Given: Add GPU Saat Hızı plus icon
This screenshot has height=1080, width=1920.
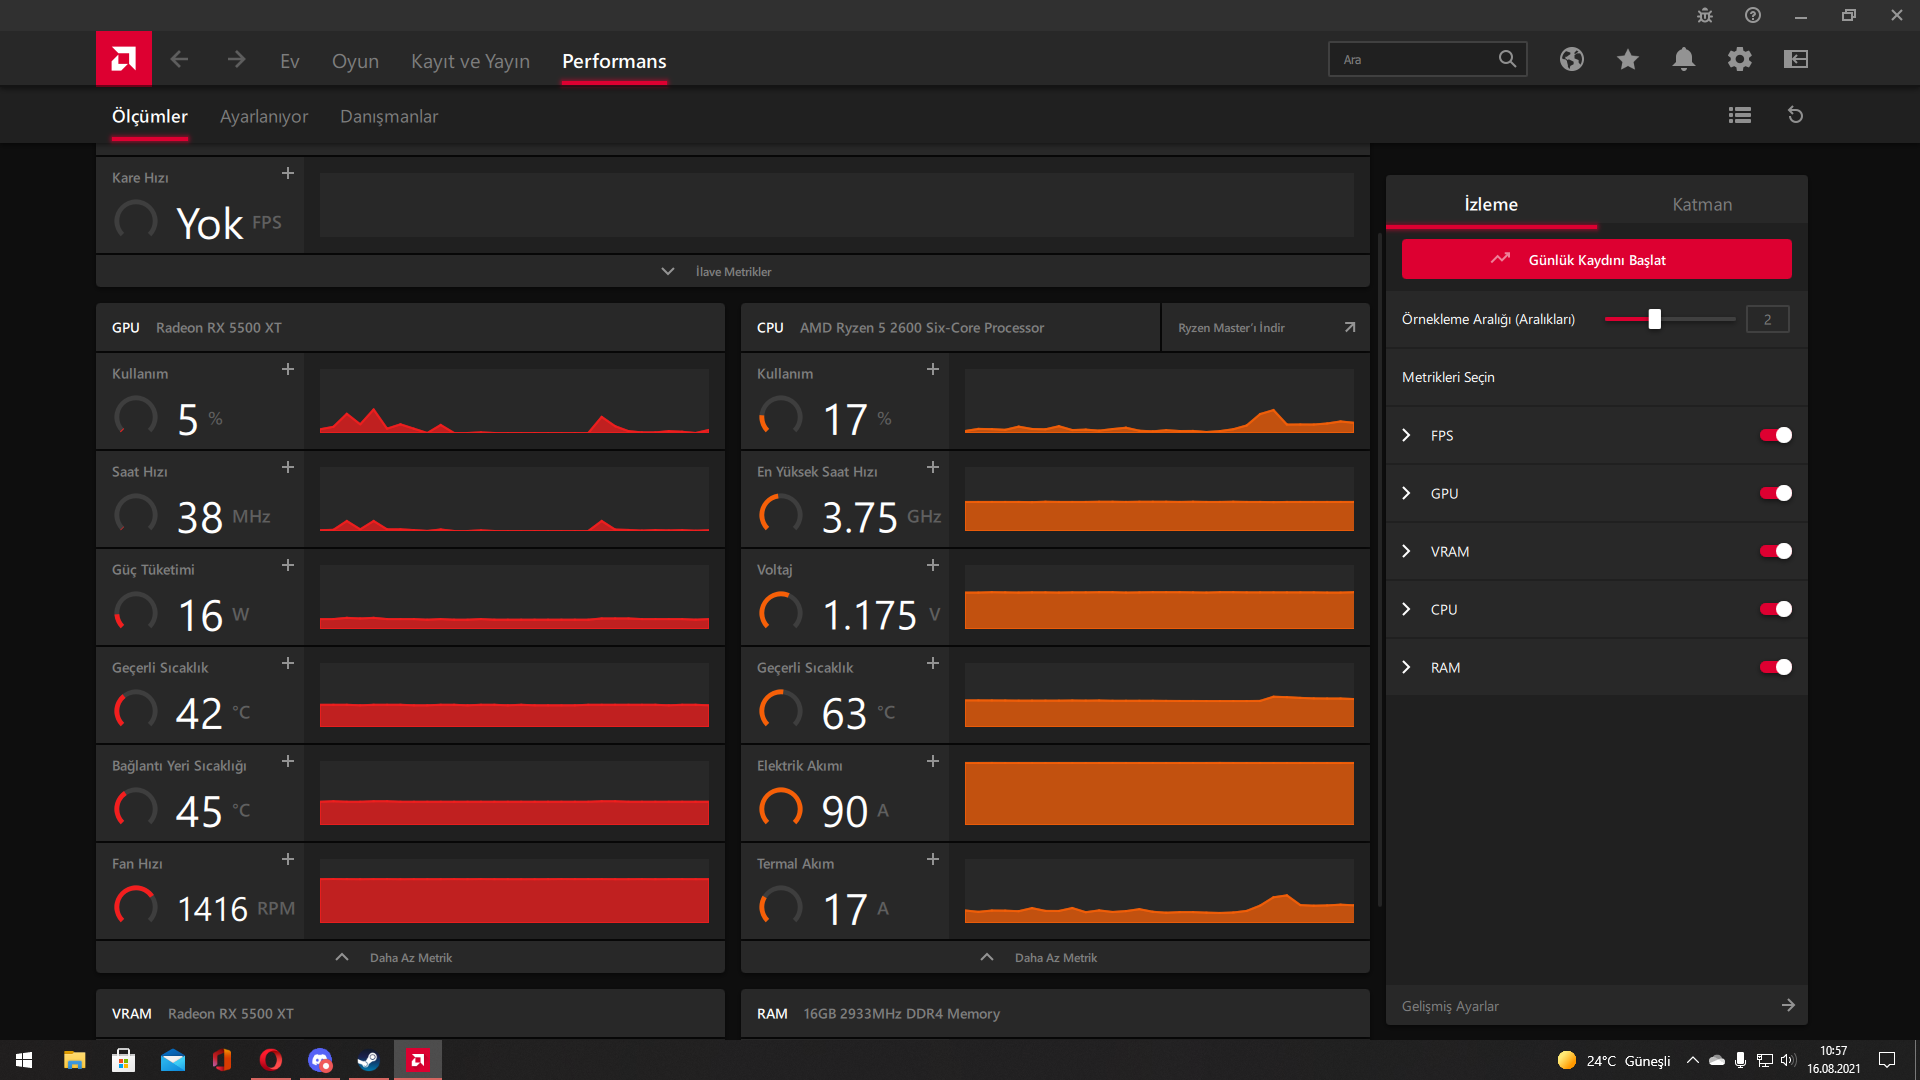Looking at the screenshot, I should (288, 468).
